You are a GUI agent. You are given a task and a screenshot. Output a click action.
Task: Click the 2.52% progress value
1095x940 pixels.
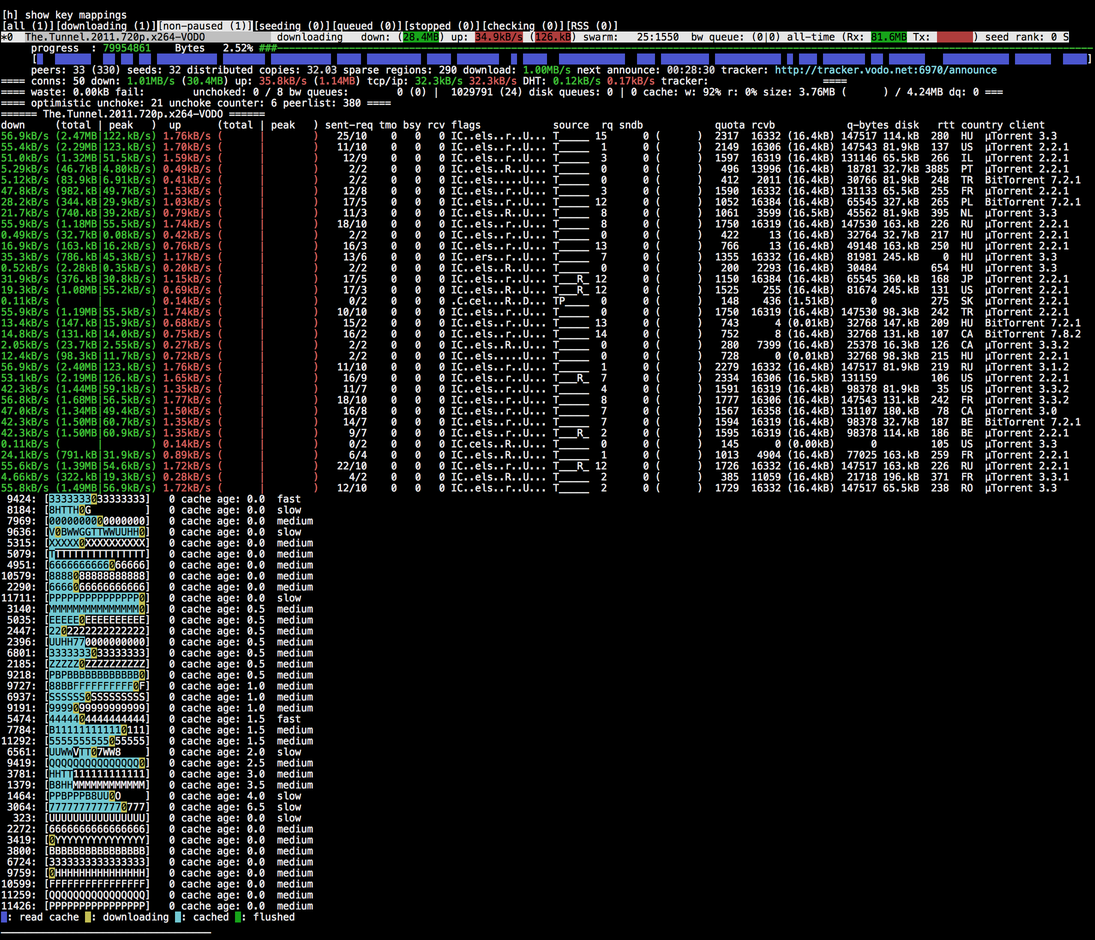[x=238, y=48]
